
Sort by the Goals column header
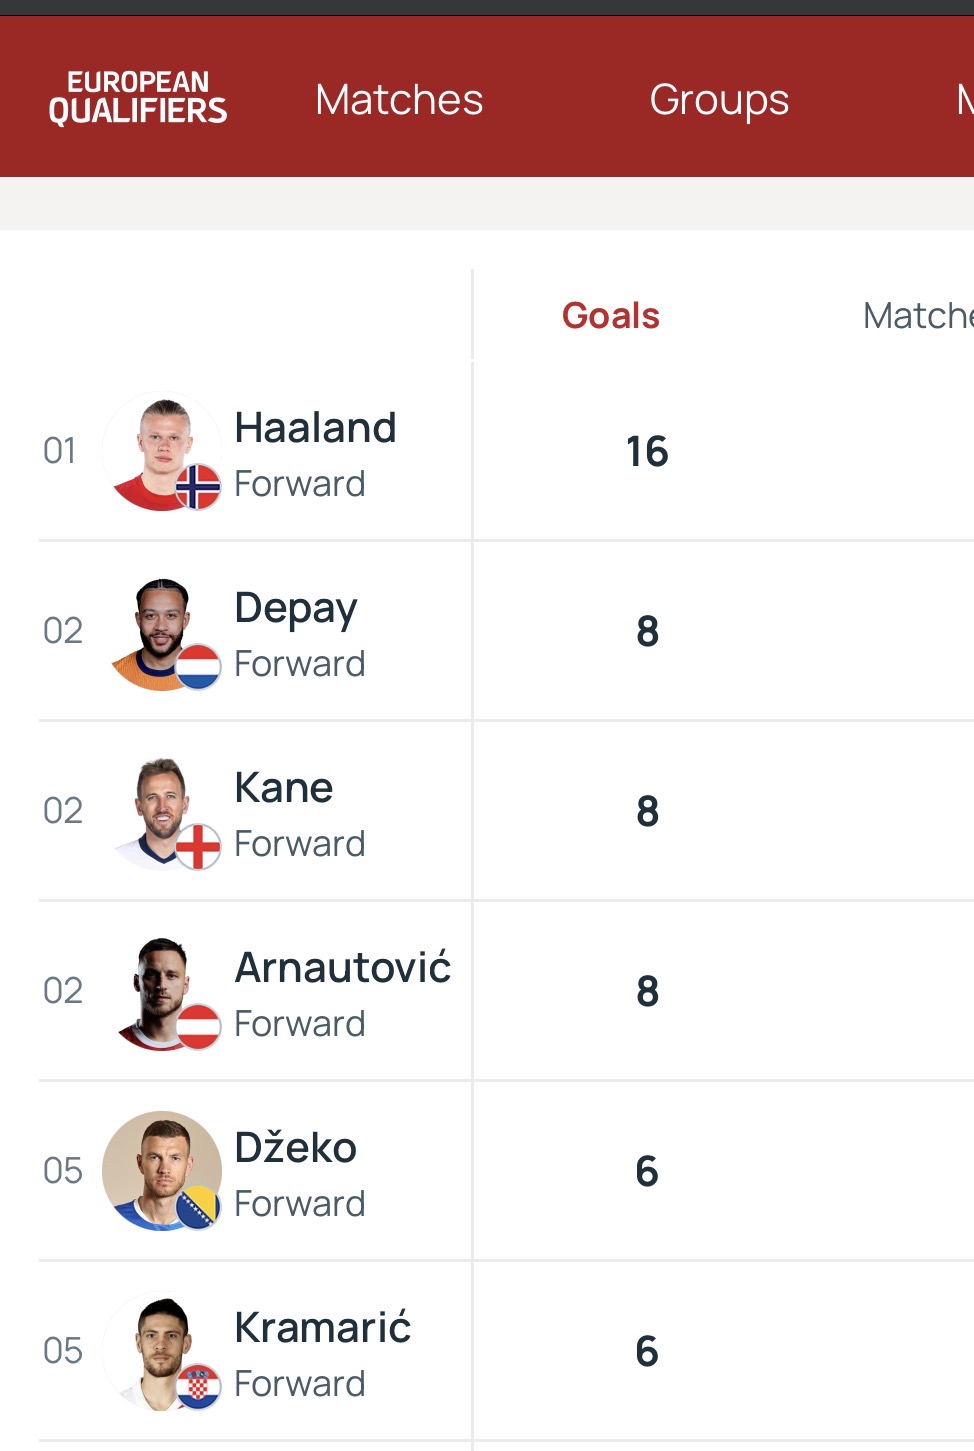610,316
